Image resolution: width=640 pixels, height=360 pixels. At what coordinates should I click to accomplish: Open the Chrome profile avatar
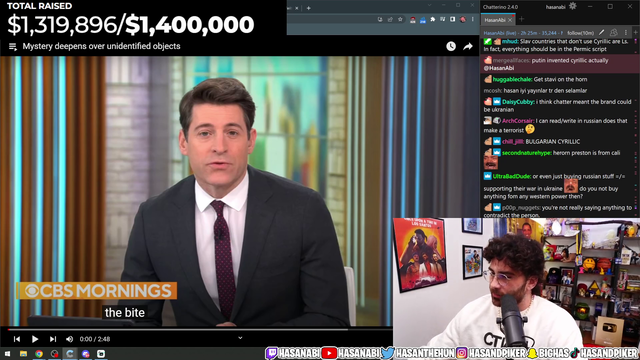pos(463,19)
